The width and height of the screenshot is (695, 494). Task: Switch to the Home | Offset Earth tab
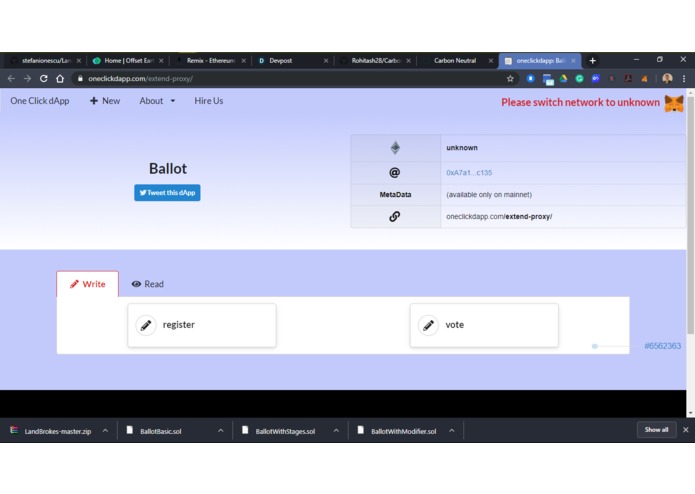pyautogui.click(x=128, y=61)
